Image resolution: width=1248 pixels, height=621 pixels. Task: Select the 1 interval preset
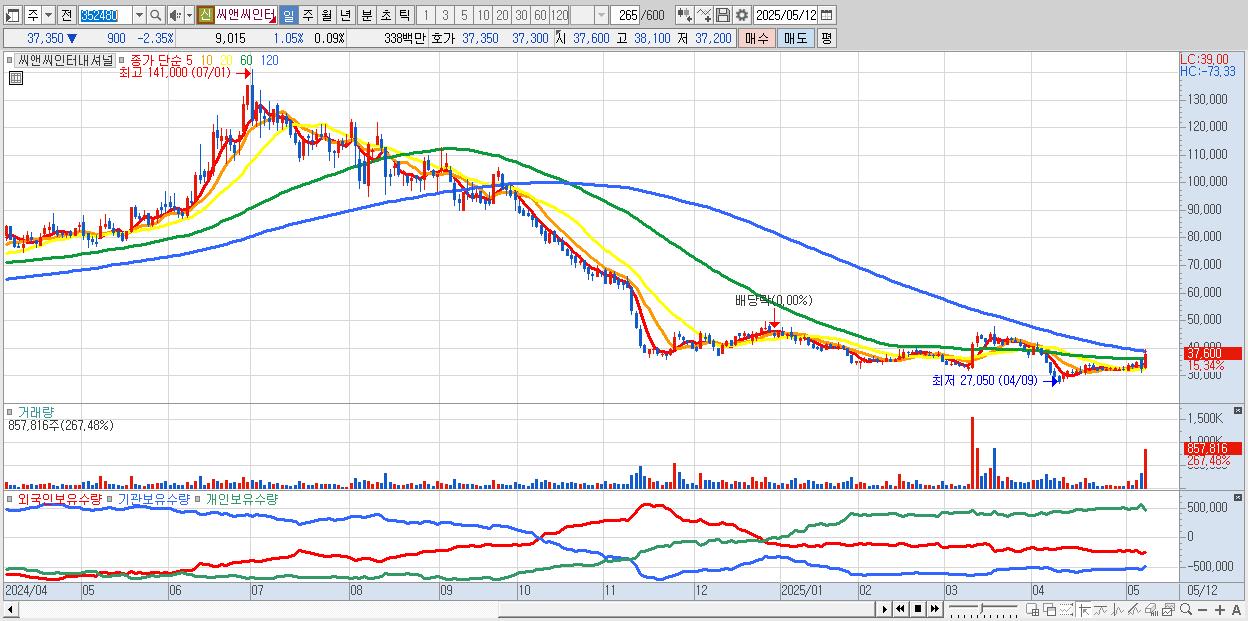(x=426, y=15)
